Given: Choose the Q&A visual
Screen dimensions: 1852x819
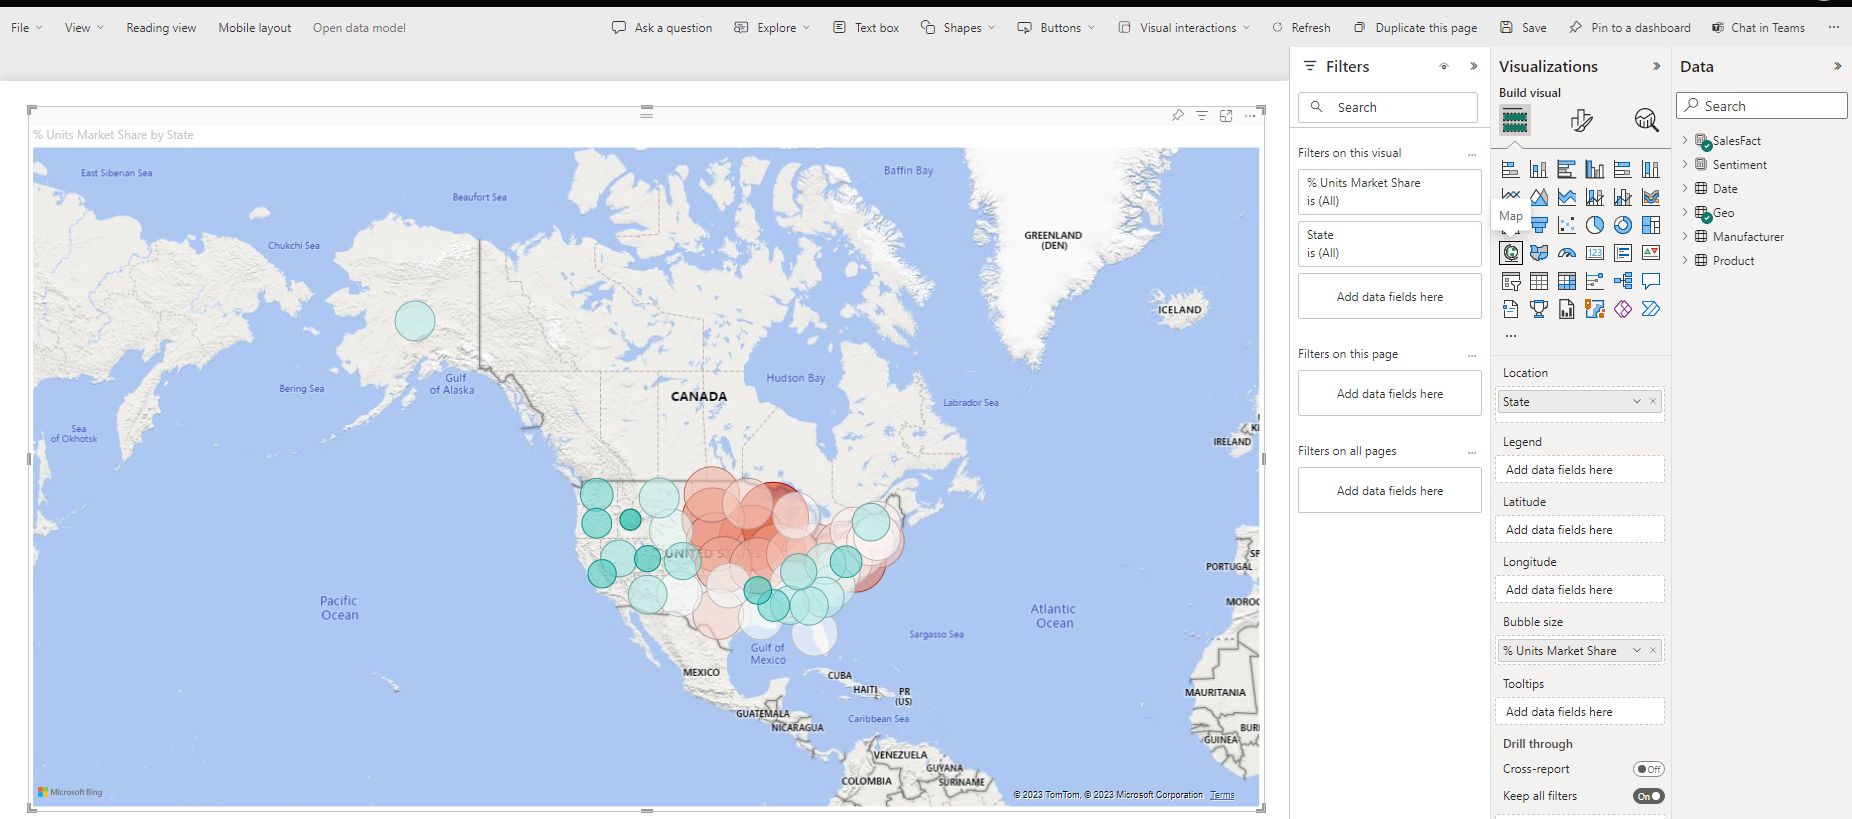Looking at the screenshot, I should click(x=1651, y=282).
